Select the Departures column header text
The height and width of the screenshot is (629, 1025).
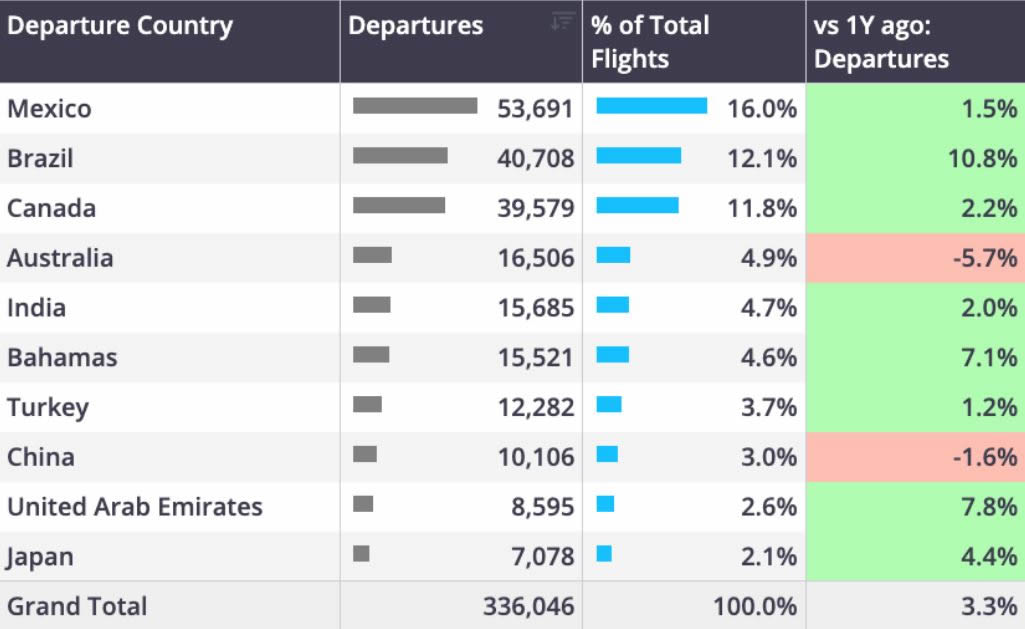[x=415, y=26]
